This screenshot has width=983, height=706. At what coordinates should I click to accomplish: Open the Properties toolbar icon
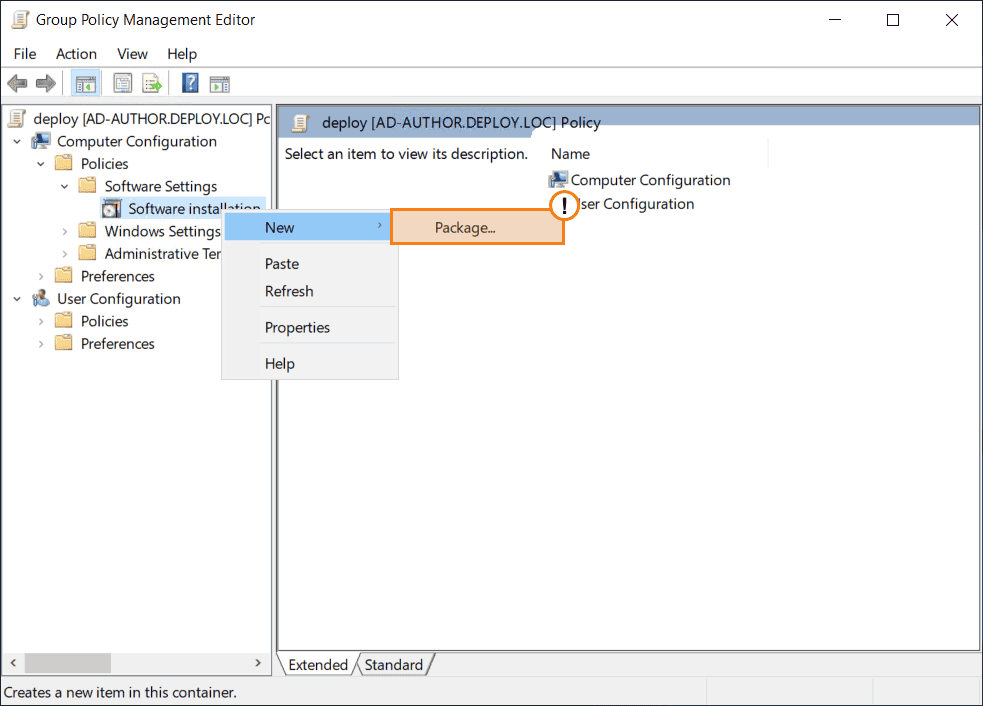click(122, 83)
